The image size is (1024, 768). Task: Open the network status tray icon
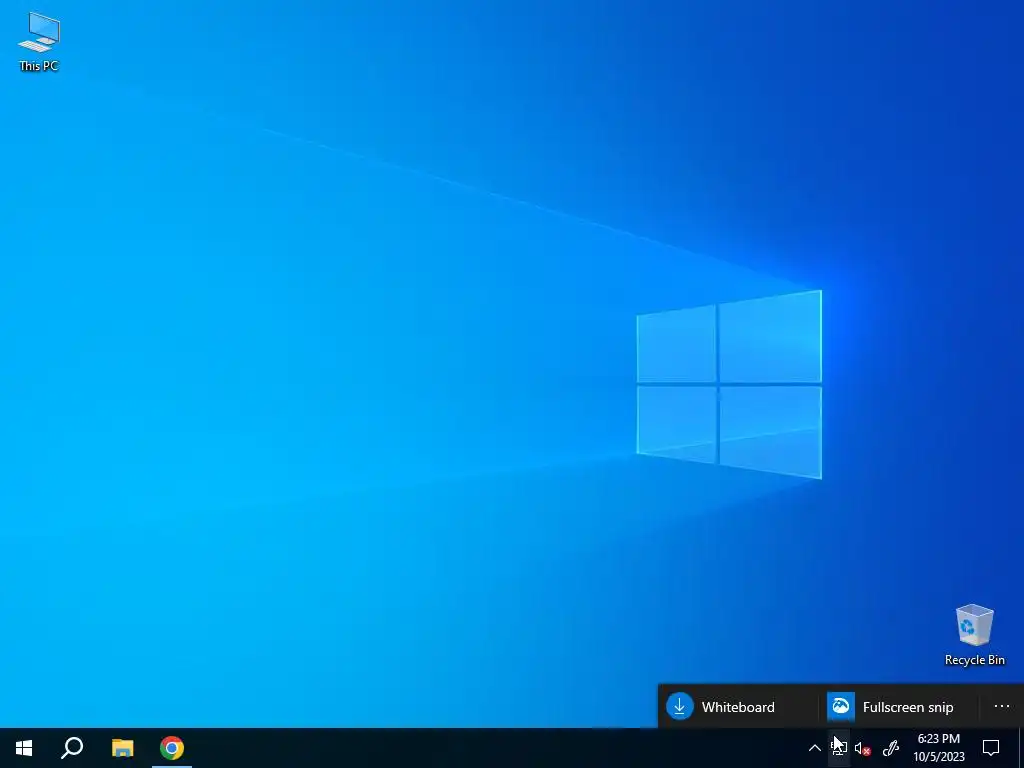(840, 748)
